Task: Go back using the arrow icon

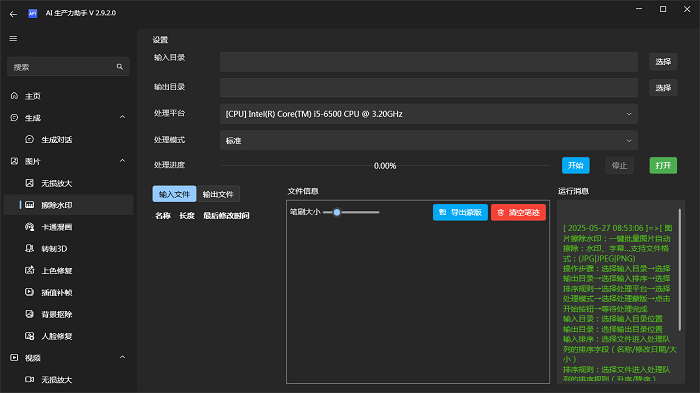Action: (13, 14)
